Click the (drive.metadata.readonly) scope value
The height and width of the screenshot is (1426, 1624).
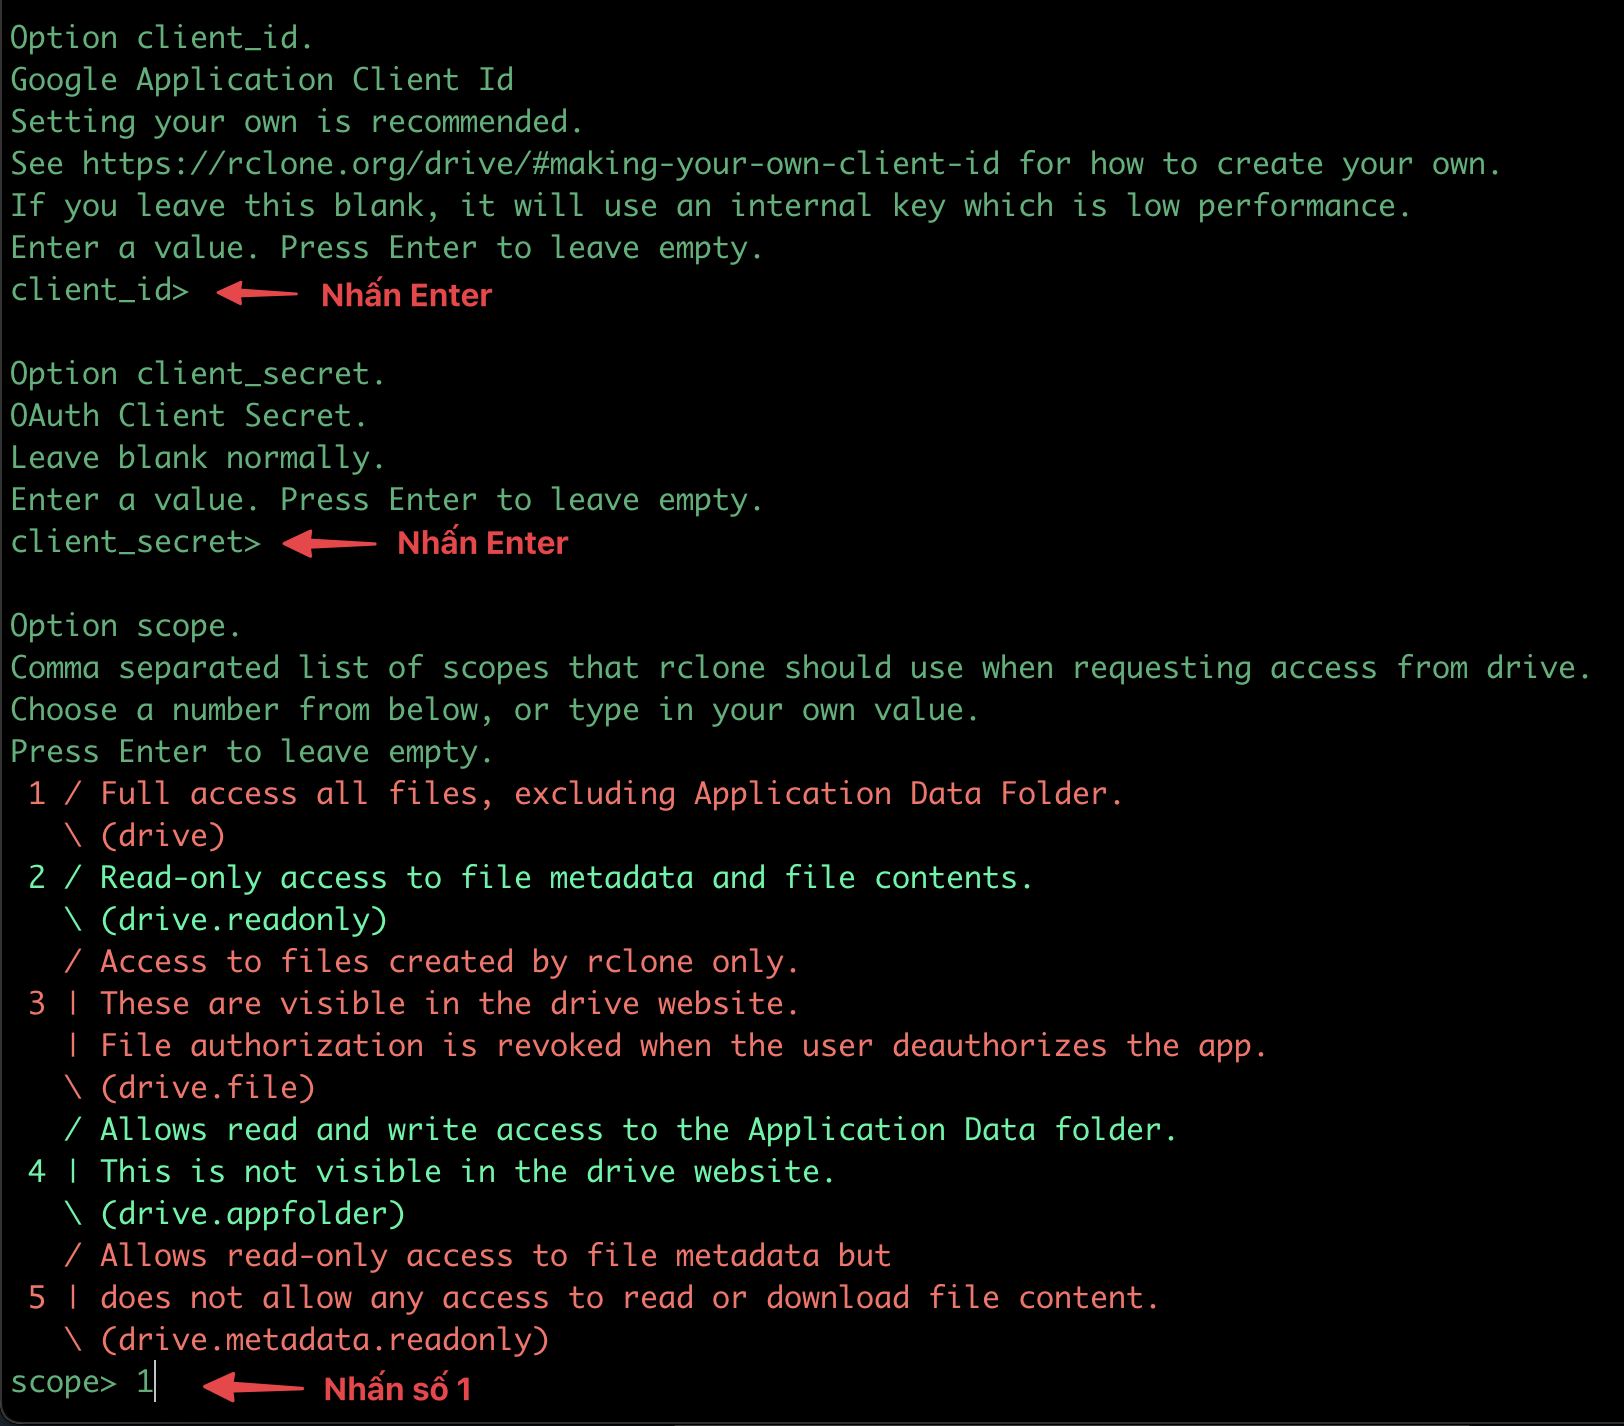(325, 1340)
